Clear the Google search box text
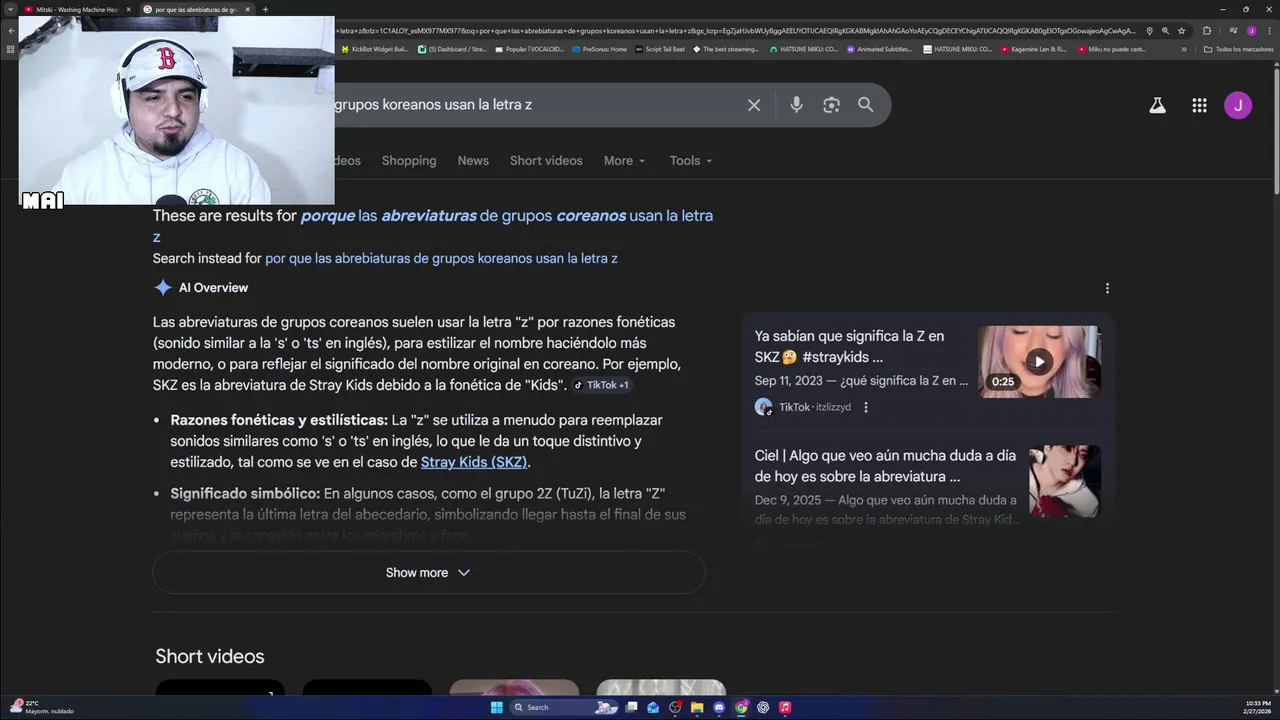This screenshot has width=1280, height=720. coord(754,105)
